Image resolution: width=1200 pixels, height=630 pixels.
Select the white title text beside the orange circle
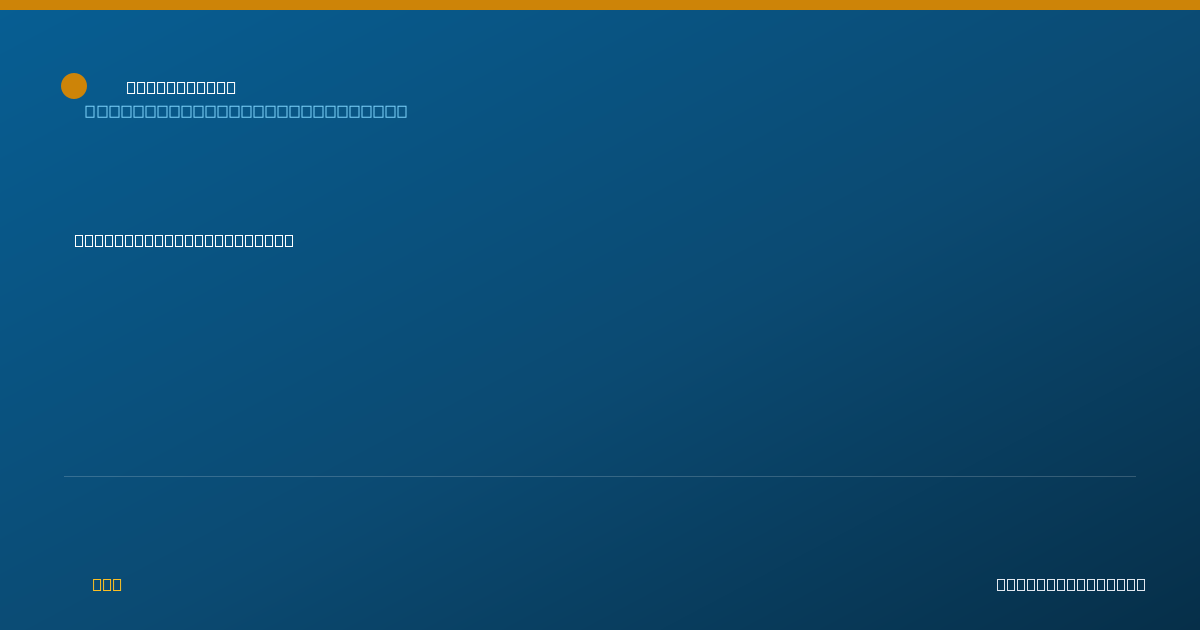[181, 88]
